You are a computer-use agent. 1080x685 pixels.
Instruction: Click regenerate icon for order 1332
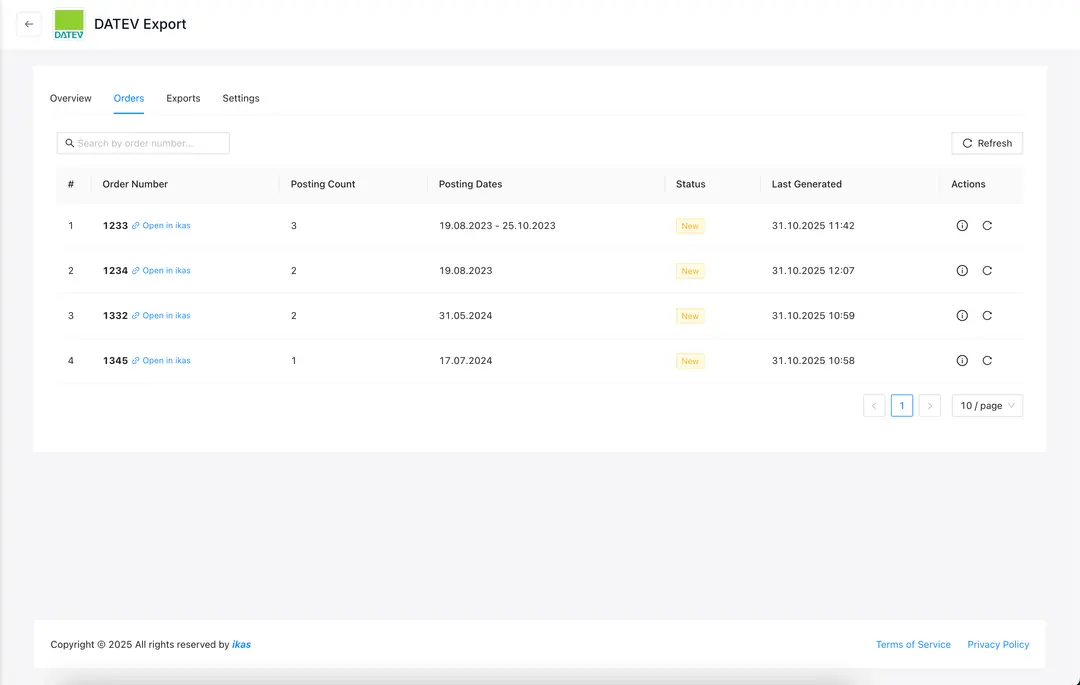987,316
